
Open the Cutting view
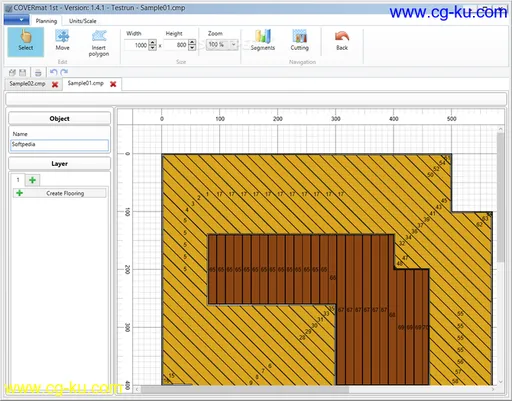[299, 40]
